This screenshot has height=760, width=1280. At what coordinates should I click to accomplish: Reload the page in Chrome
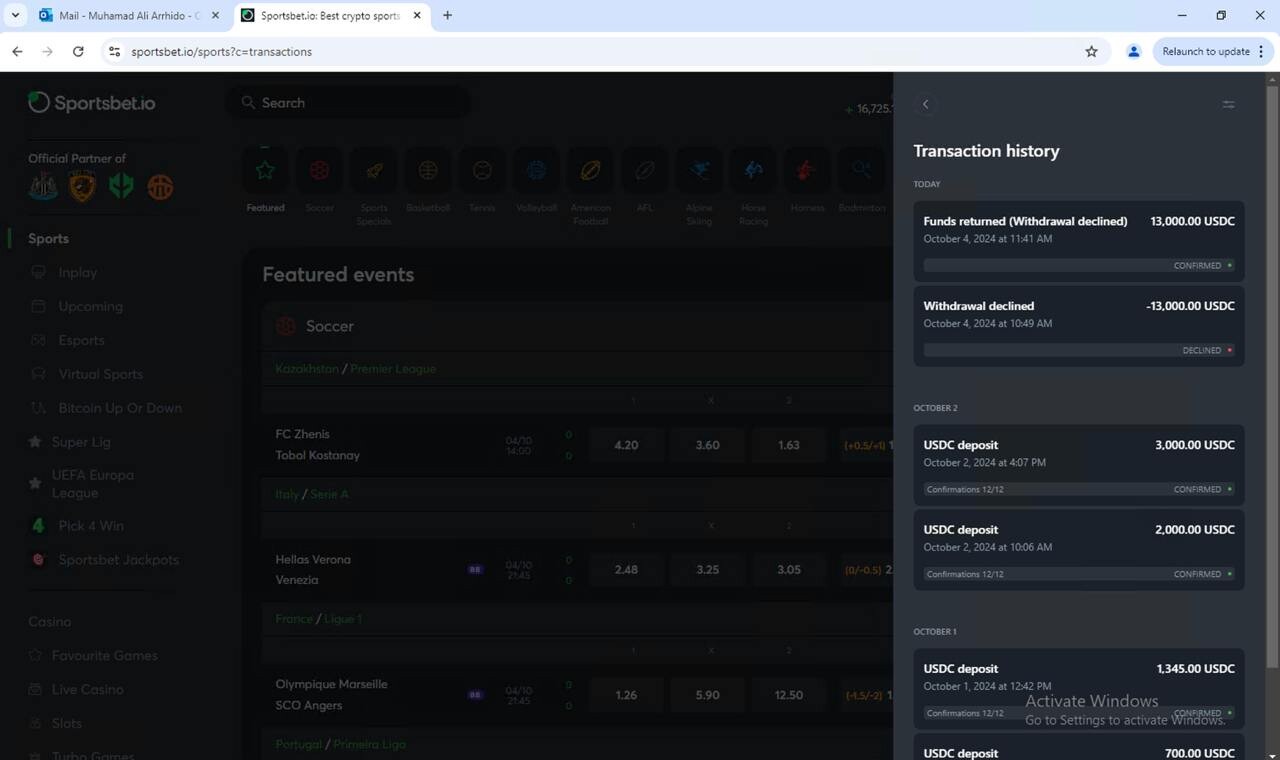(78, 51)
